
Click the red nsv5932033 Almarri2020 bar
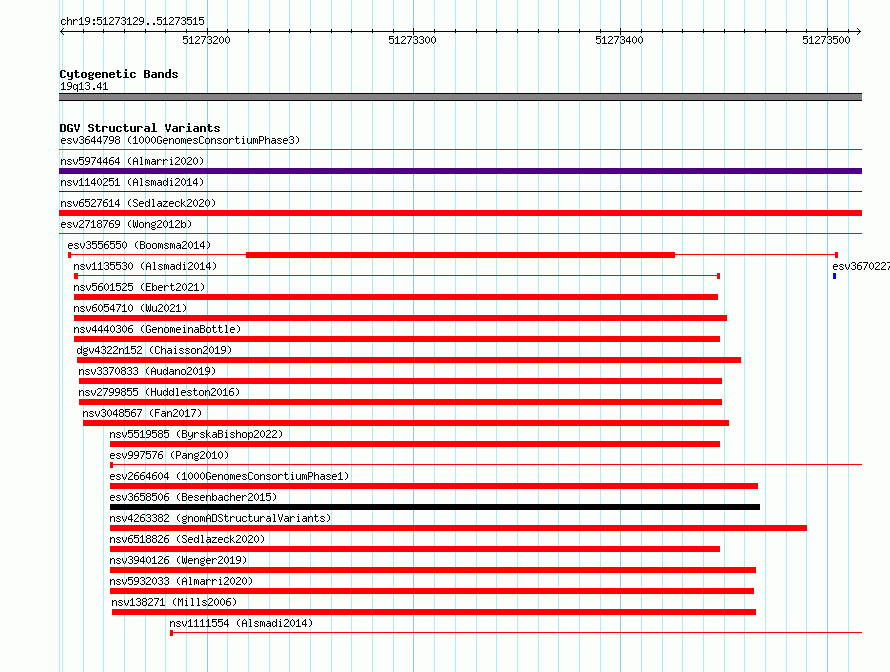[432, 591]
